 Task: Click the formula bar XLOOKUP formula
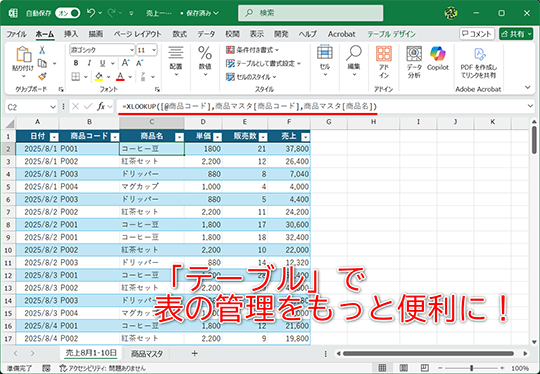249,106
